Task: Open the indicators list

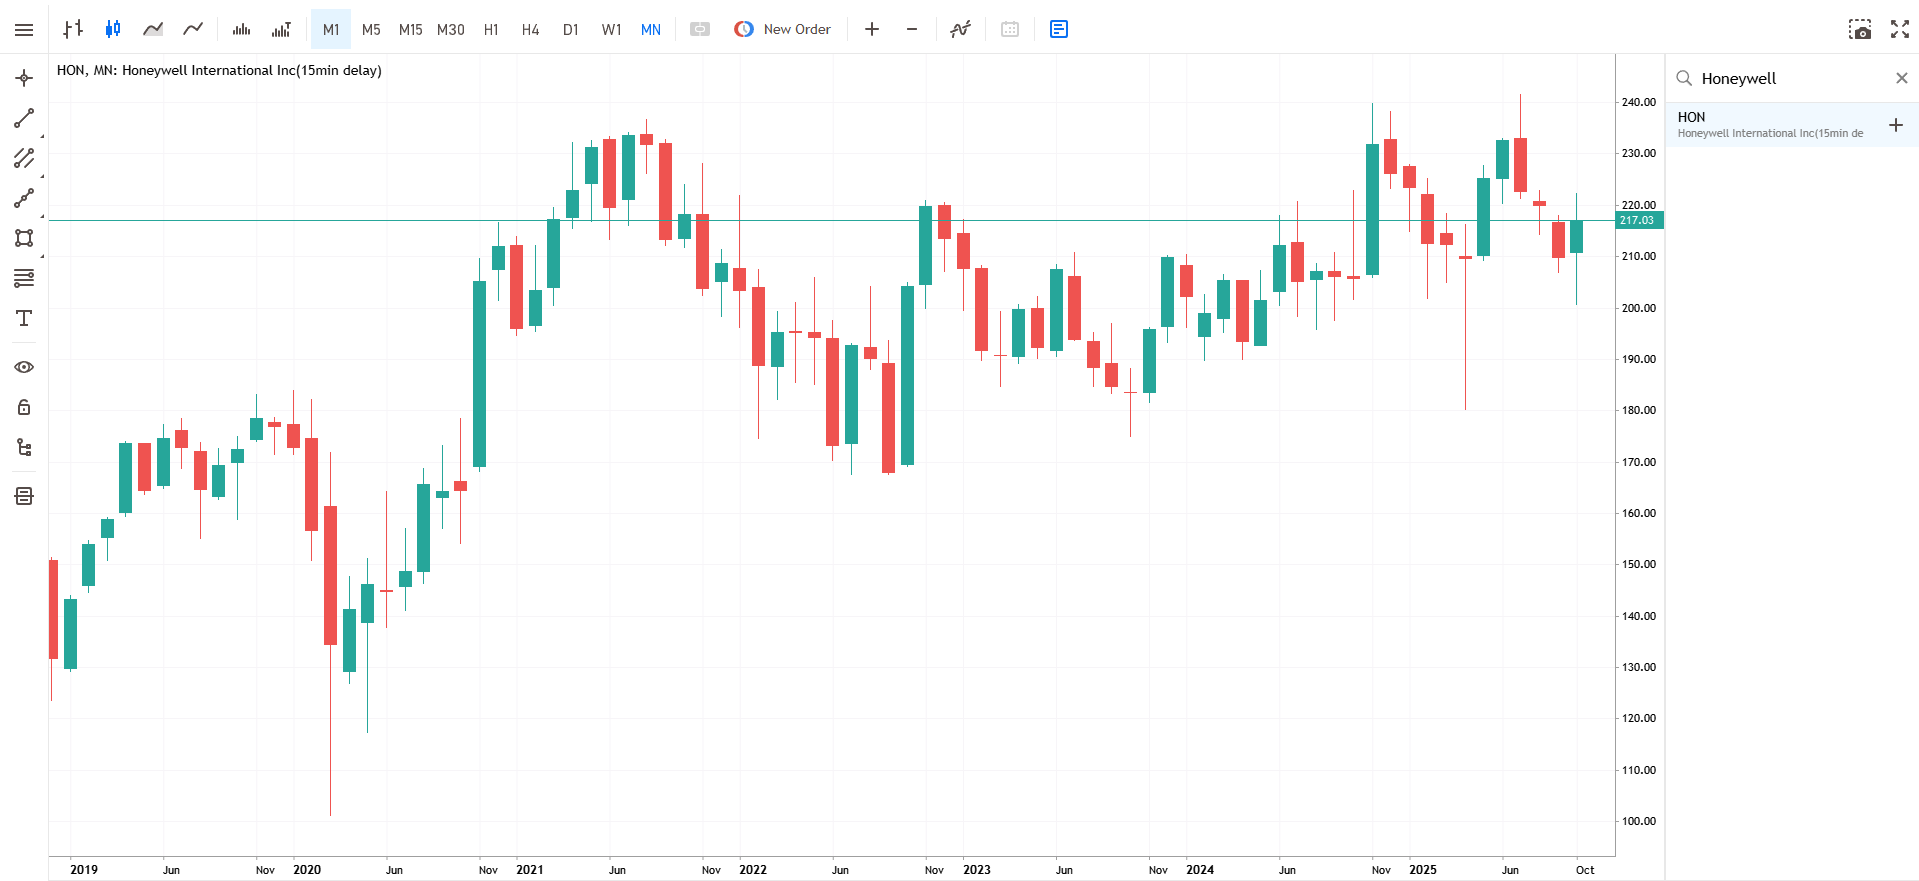Action: (960, 29)
